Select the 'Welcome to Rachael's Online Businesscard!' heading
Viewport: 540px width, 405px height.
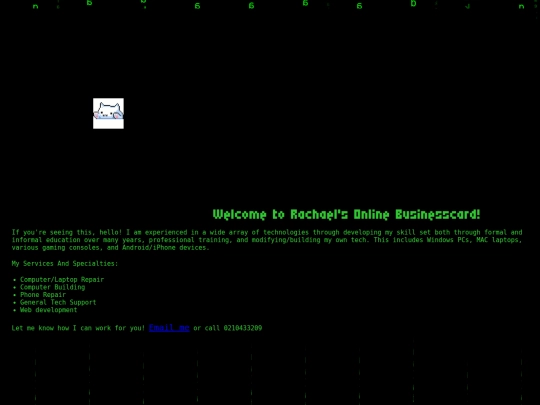(x=346, y=214)
